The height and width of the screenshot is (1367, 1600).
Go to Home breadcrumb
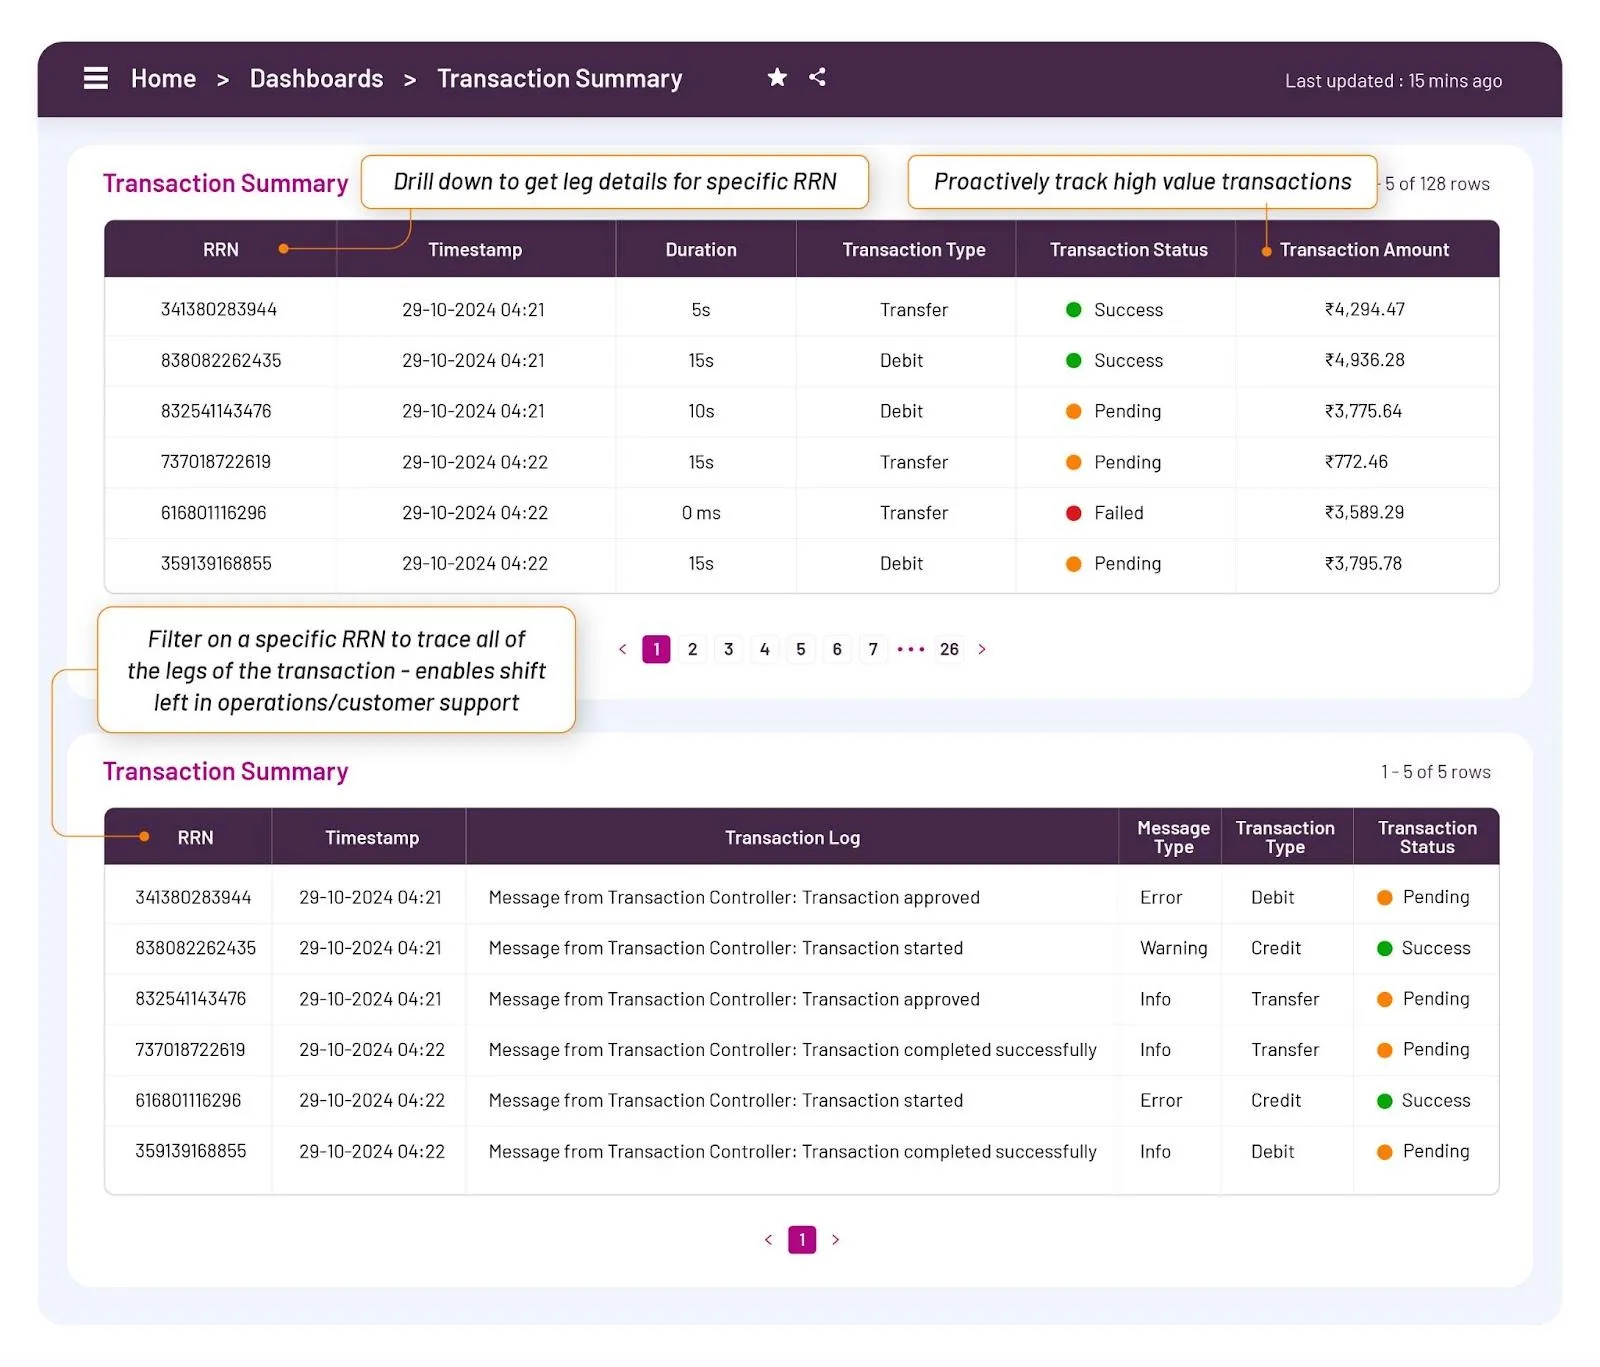163,79
